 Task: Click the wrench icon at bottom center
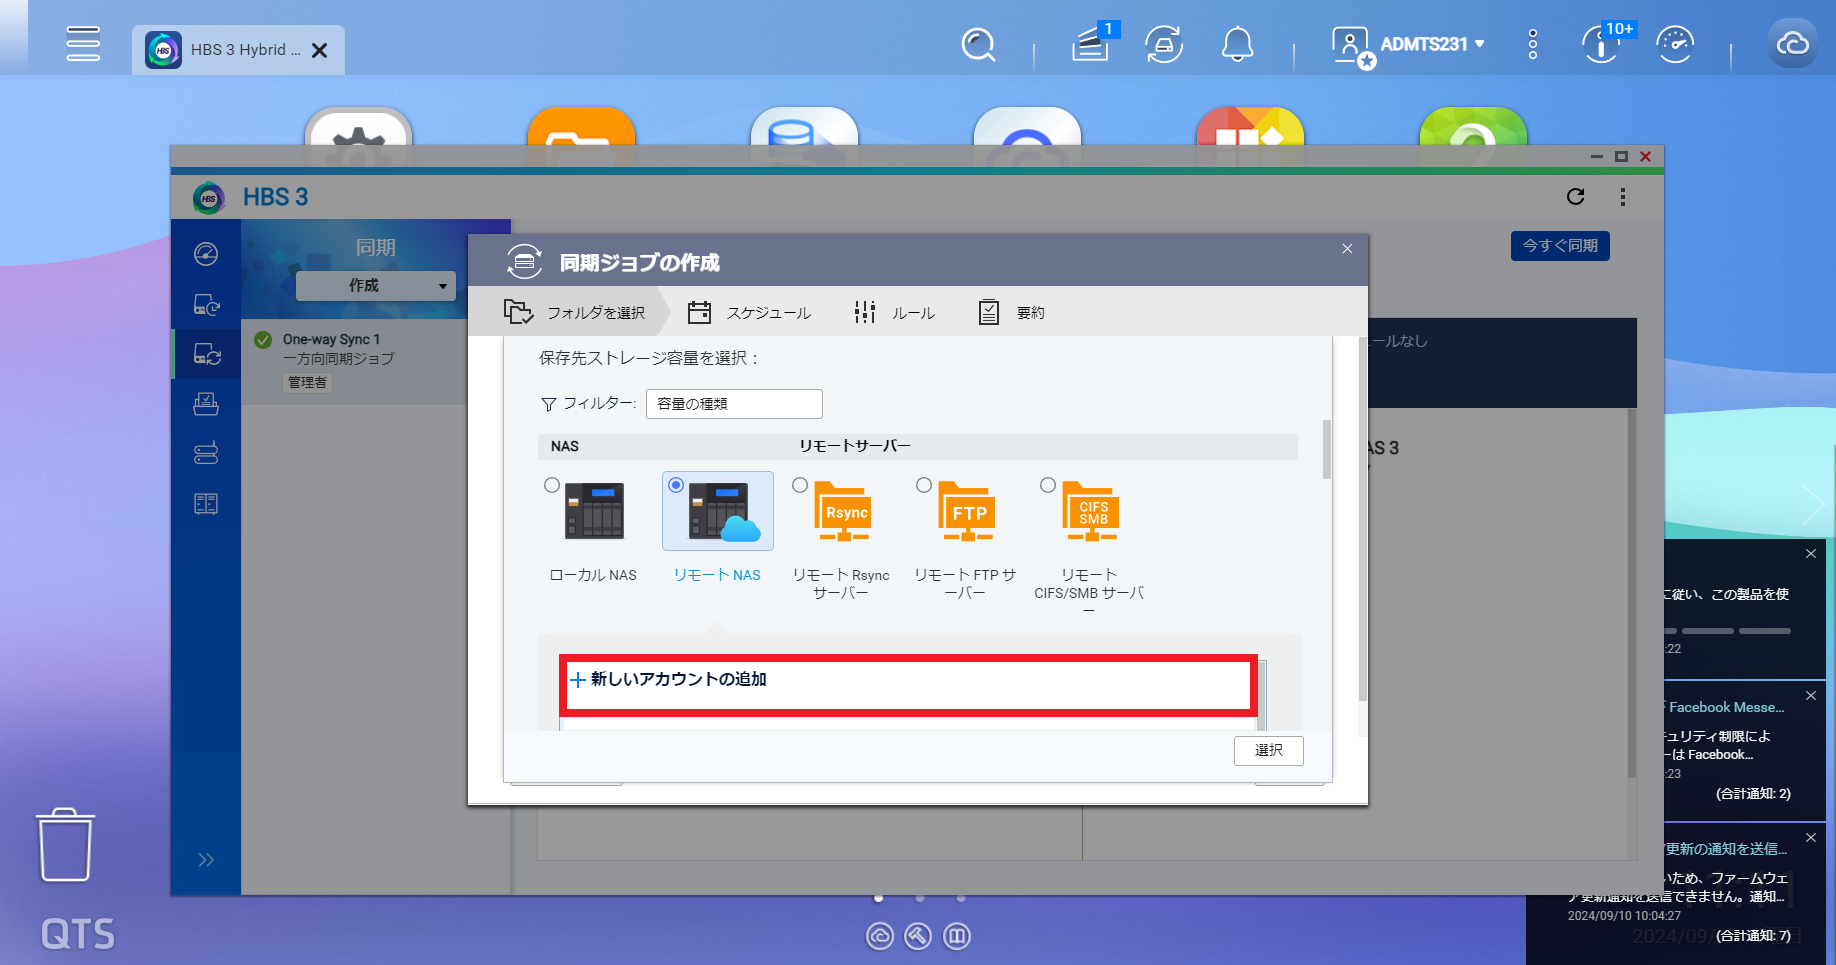[x=918, y=936]
